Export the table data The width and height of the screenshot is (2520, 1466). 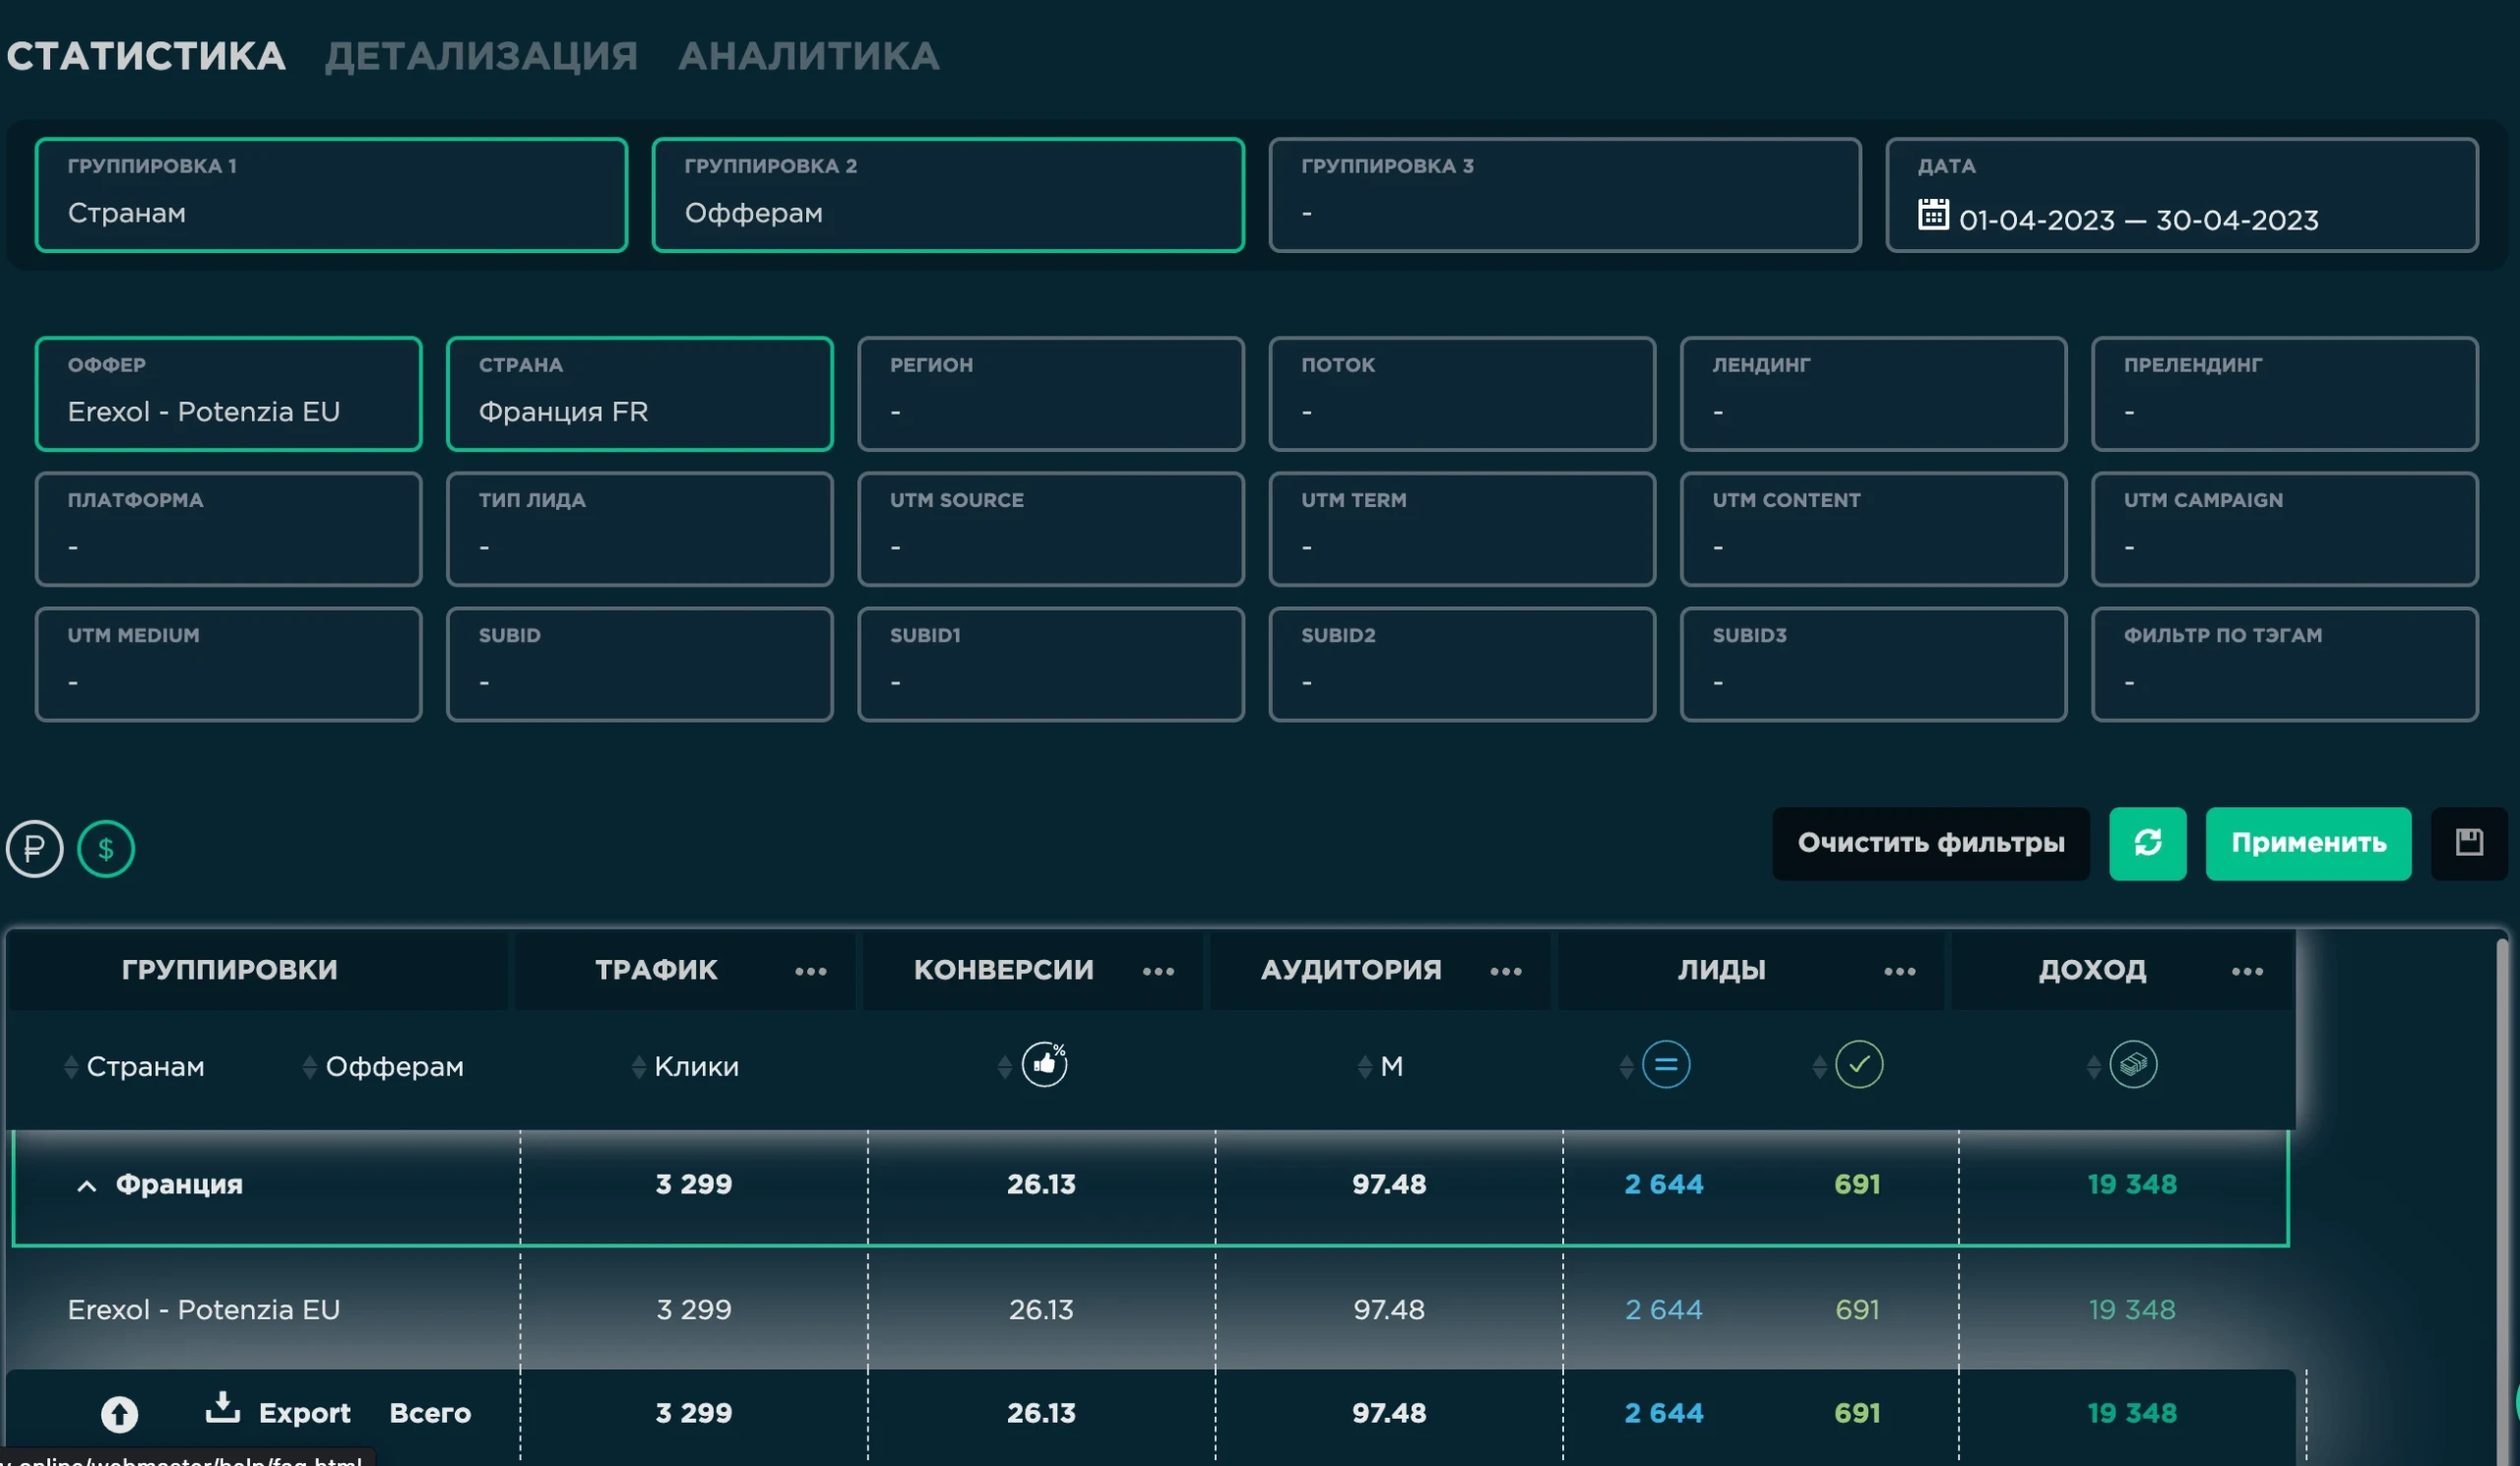pos(278,1411)
